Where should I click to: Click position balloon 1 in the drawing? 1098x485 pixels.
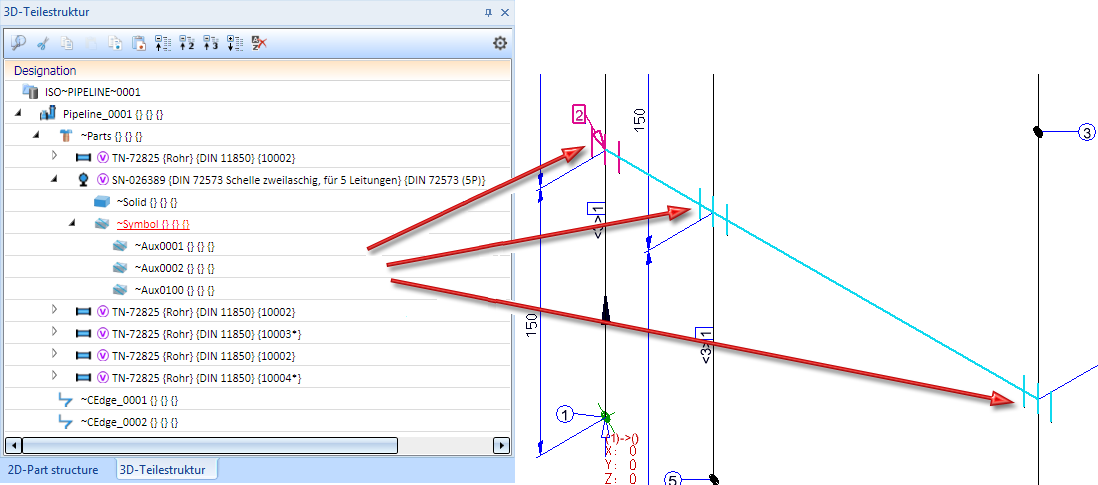point(566,414)
